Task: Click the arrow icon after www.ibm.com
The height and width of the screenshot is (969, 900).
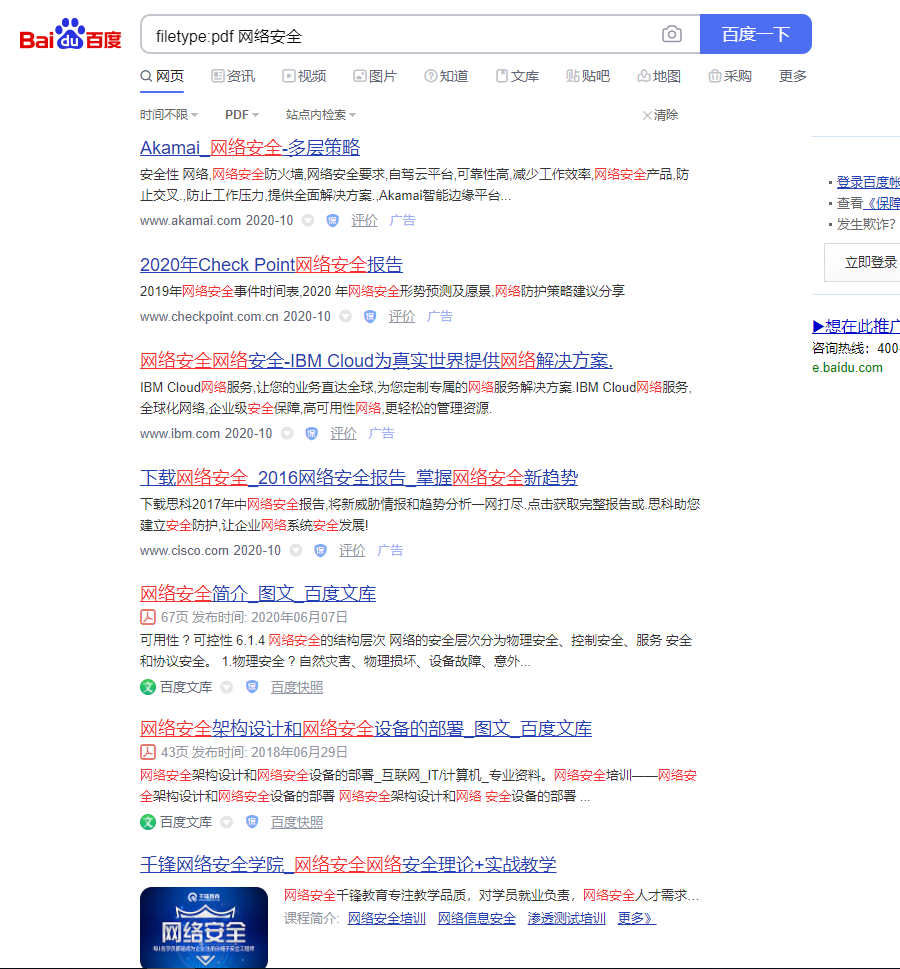Action: click(287, 433)
